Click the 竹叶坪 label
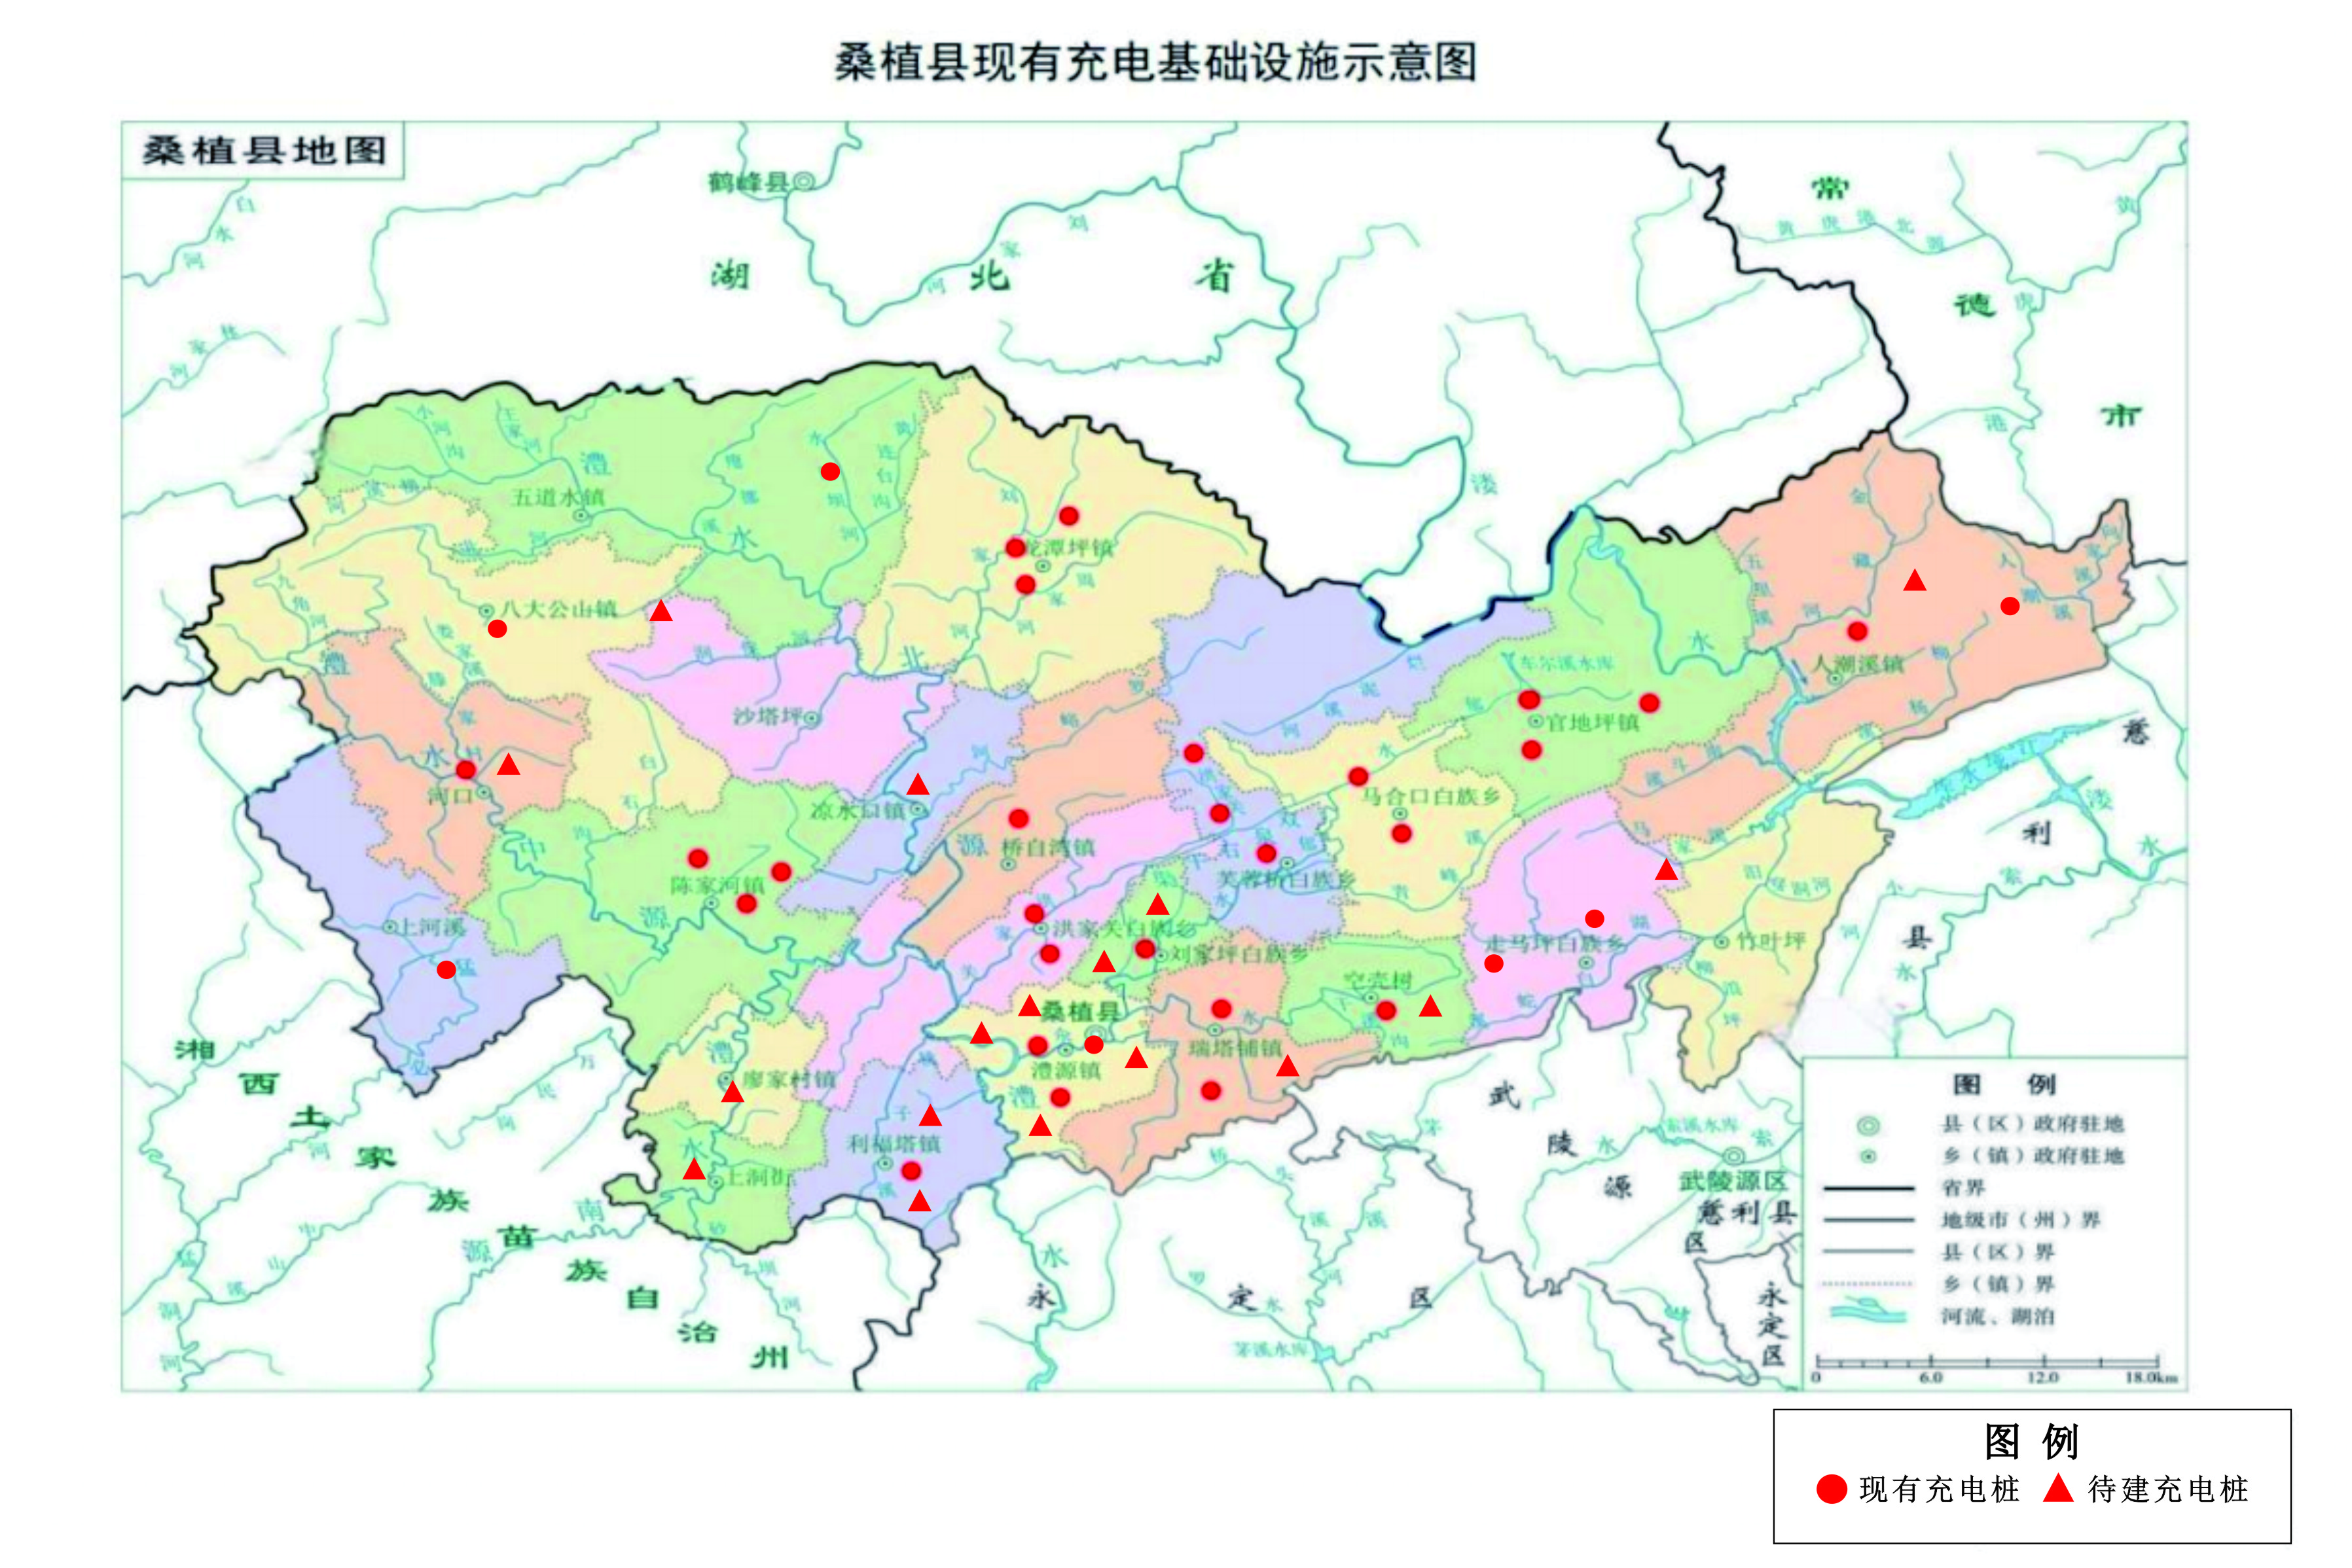Screen dimensions: 2352x1568 coord(1771,941)
